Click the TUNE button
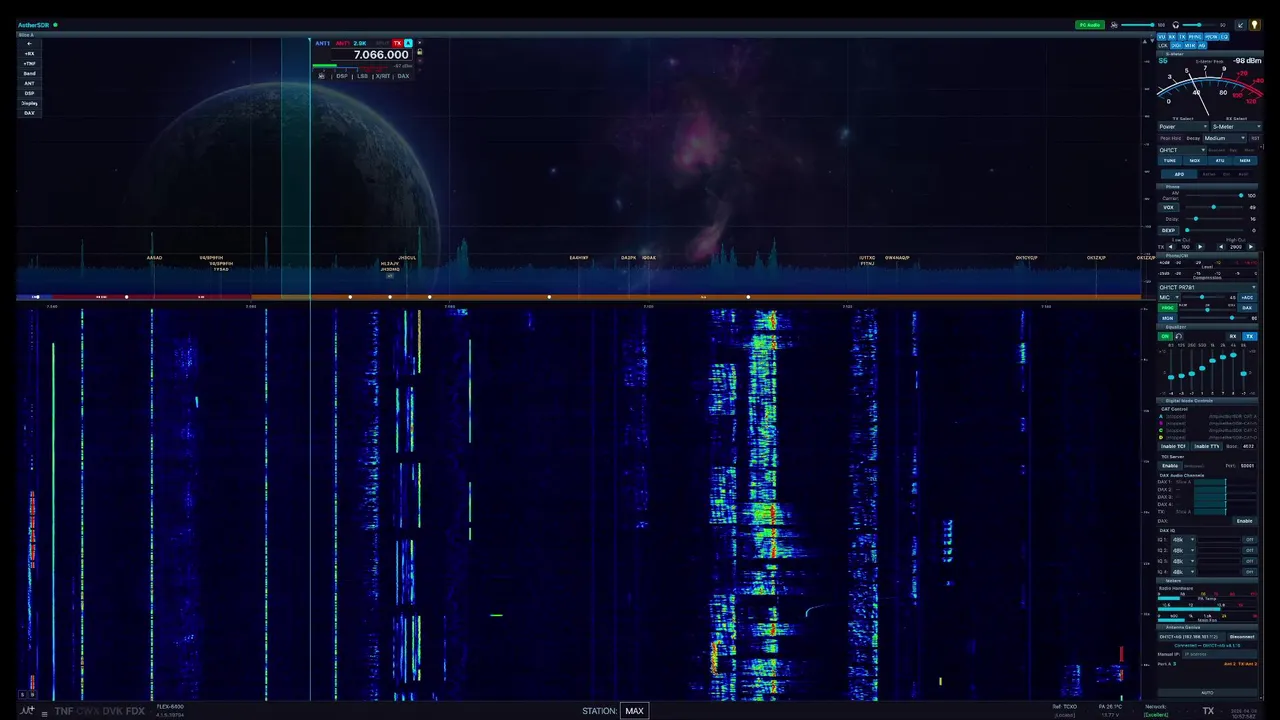The image size is (1280, 720). pyautogui.click(x=1170, y=160)
